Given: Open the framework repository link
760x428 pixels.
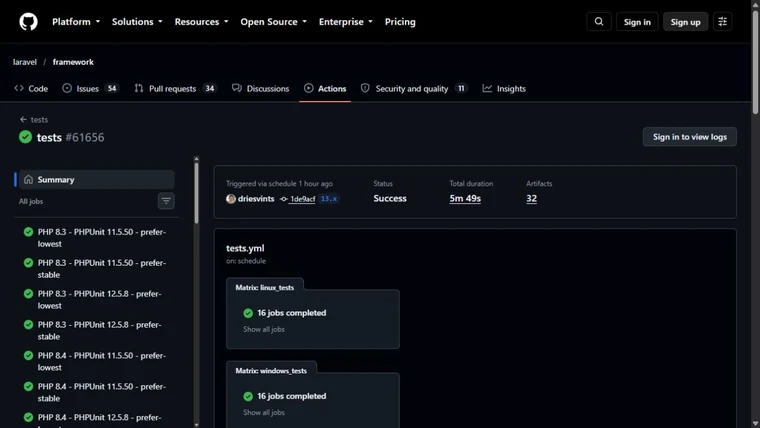Looking at the screenshot, I should coord(73,62).
